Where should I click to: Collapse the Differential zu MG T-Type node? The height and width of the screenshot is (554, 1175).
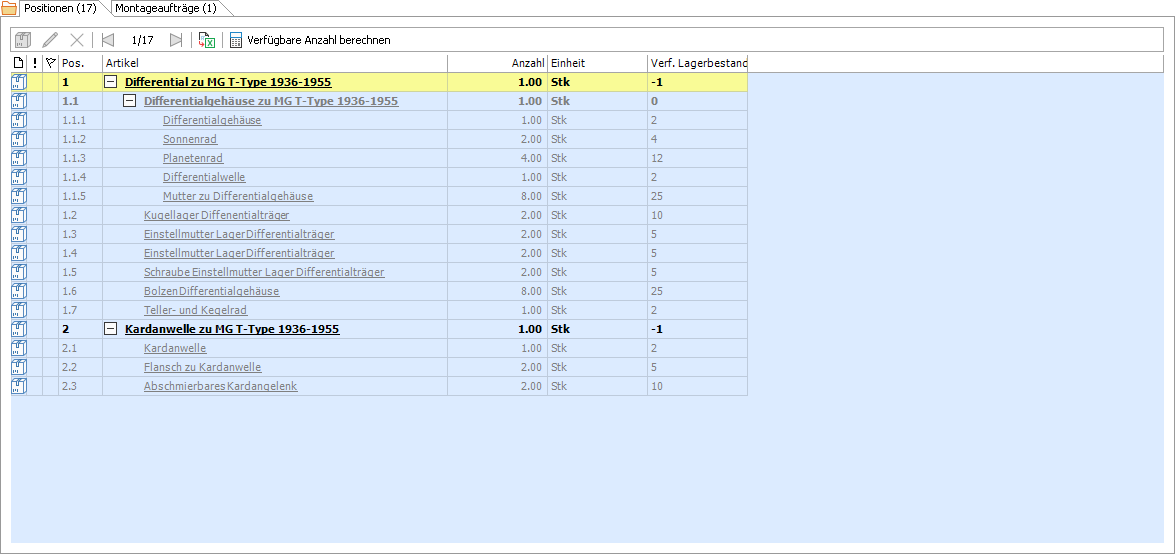(x=111, y=82)
